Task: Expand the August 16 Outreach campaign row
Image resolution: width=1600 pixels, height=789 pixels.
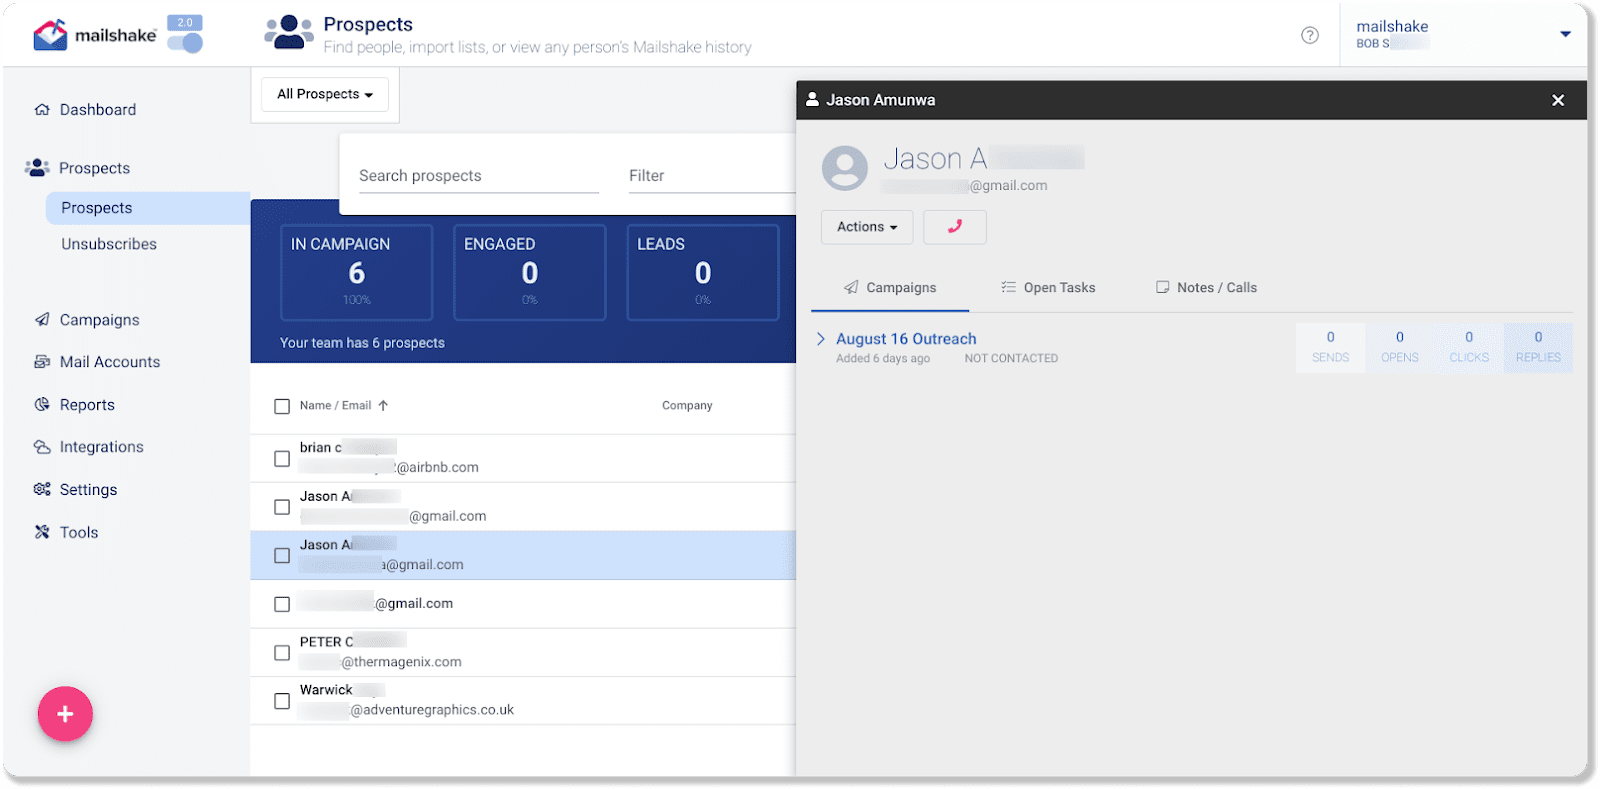Action: point(820,339)
